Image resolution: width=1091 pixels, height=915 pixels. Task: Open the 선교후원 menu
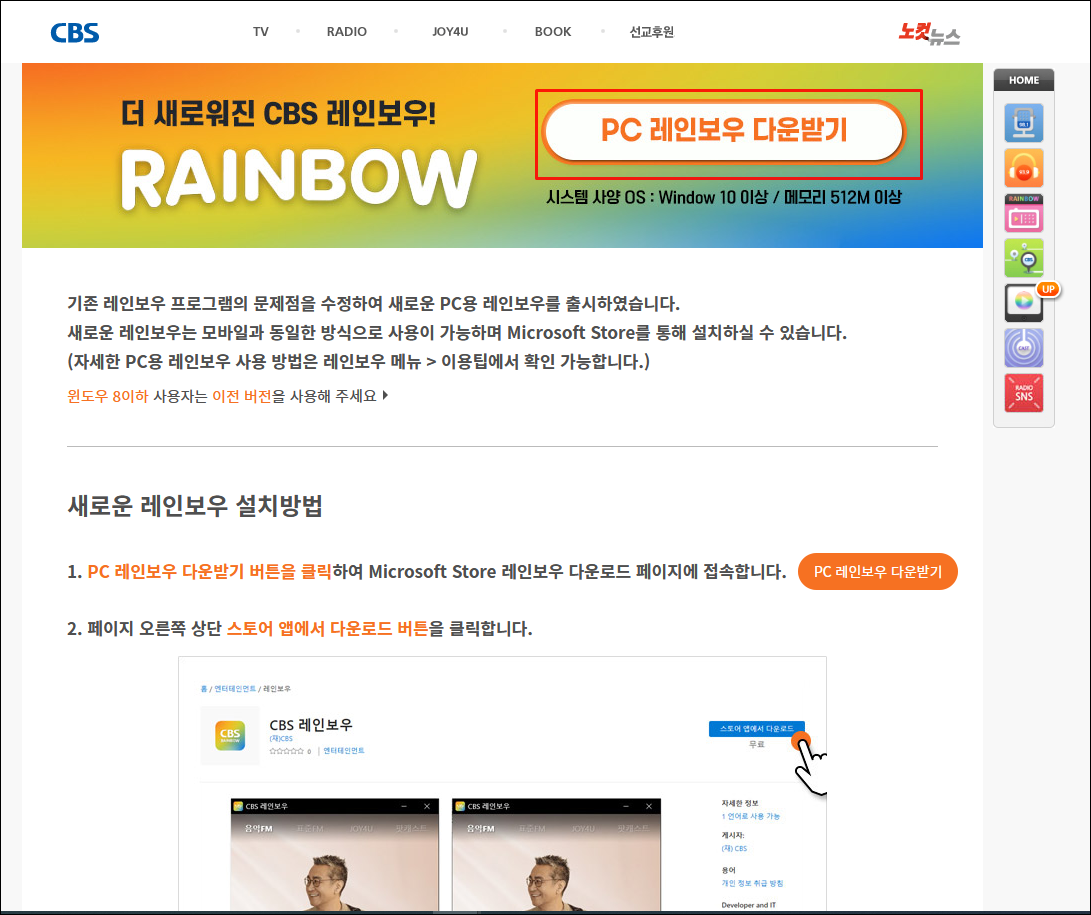pyautogui.click(x=651, y=32)
